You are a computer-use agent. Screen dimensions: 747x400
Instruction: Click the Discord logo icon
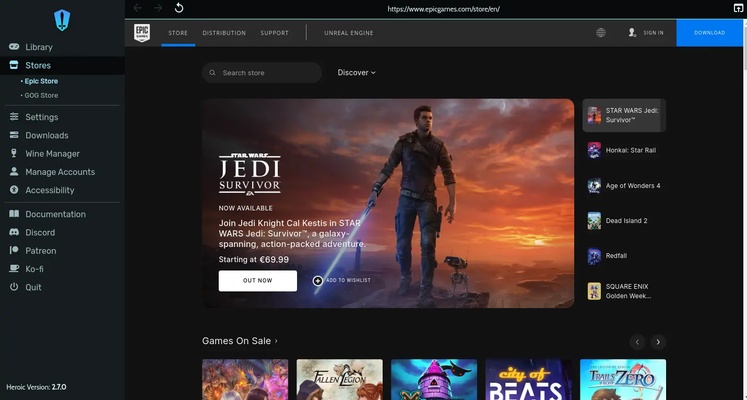click(x=14, y=232)
